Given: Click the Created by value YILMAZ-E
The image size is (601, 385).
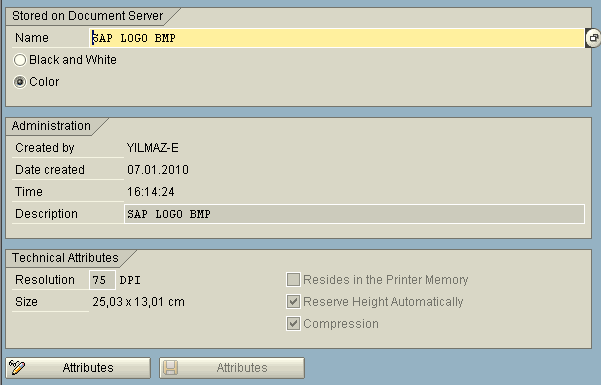Looking at the screenshot, I should (153, 148).
